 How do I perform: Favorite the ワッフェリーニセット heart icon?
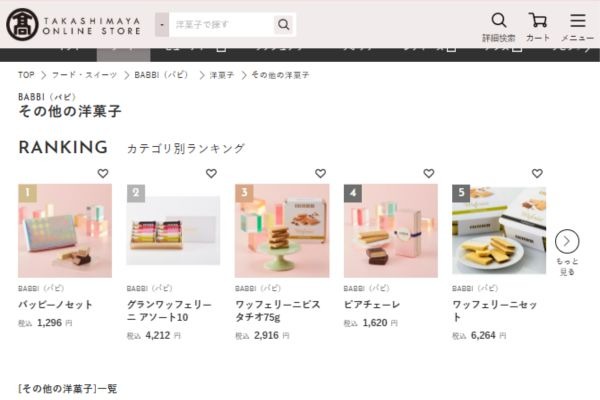pyautogui.click(x=537, y=173)
